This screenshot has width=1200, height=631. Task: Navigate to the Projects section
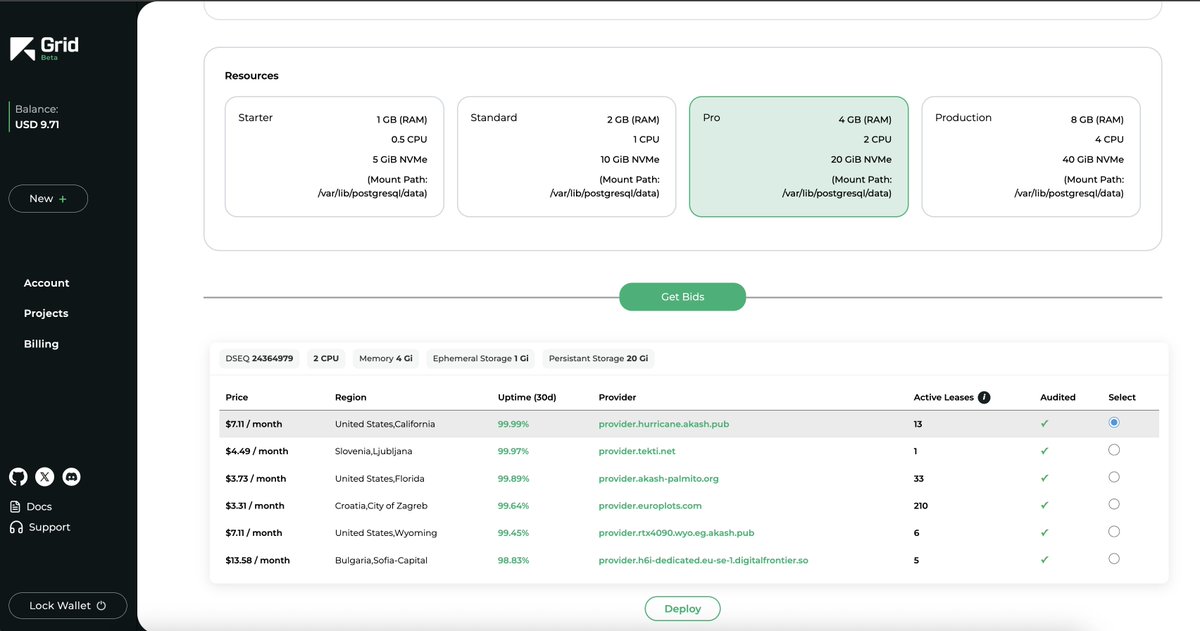pyautogui.click(x=45, y=313)
